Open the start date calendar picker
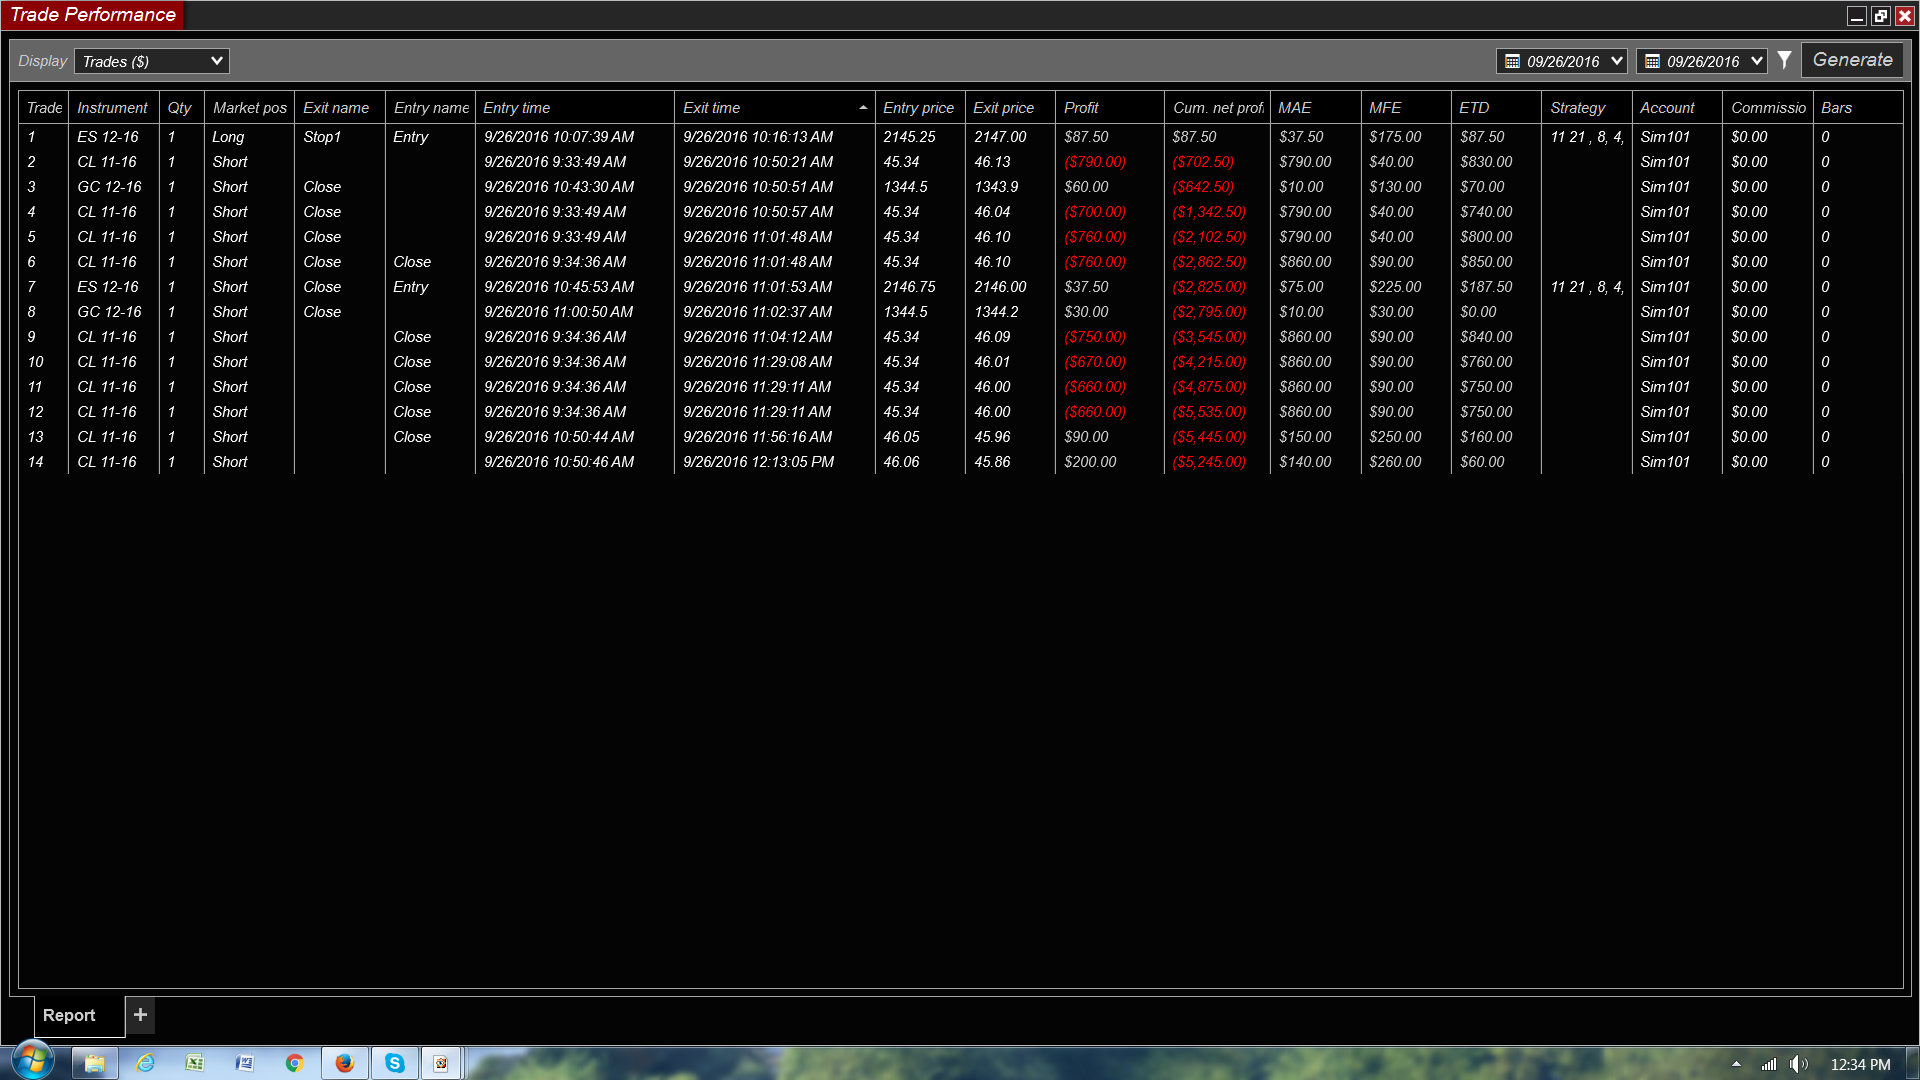This screenshot has height=1080, width=1920. pyautogui.click(x=1512, y=61)
